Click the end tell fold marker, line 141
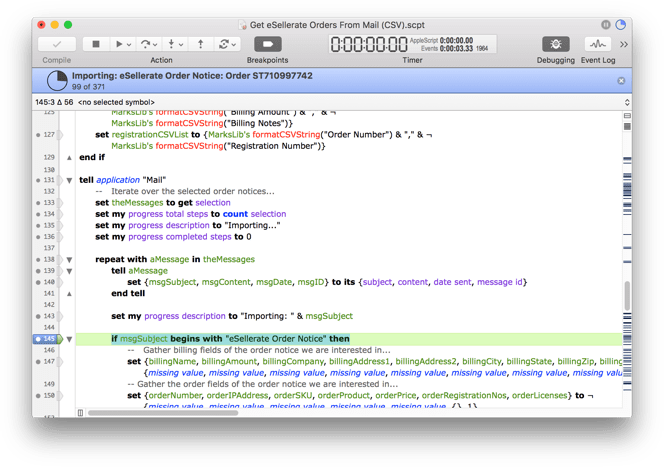 point(69,293)
